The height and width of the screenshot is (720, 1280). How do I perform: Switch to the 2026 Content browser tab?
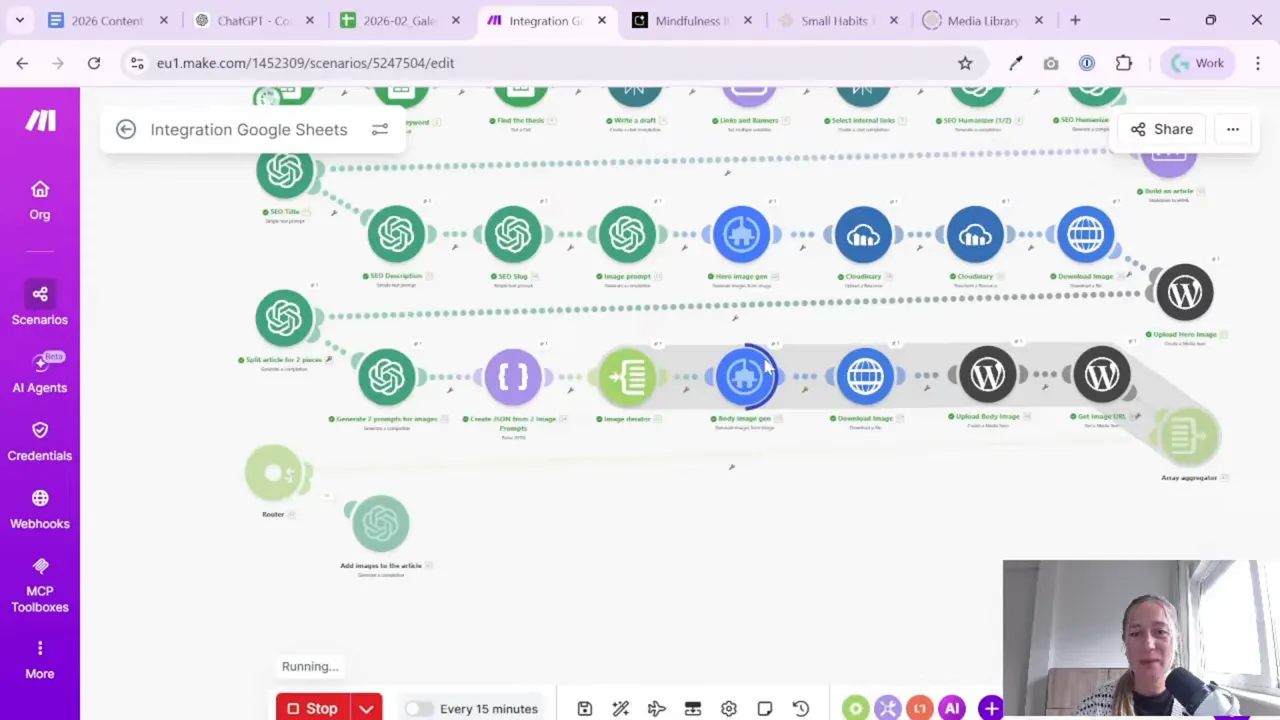pos(106,20)
